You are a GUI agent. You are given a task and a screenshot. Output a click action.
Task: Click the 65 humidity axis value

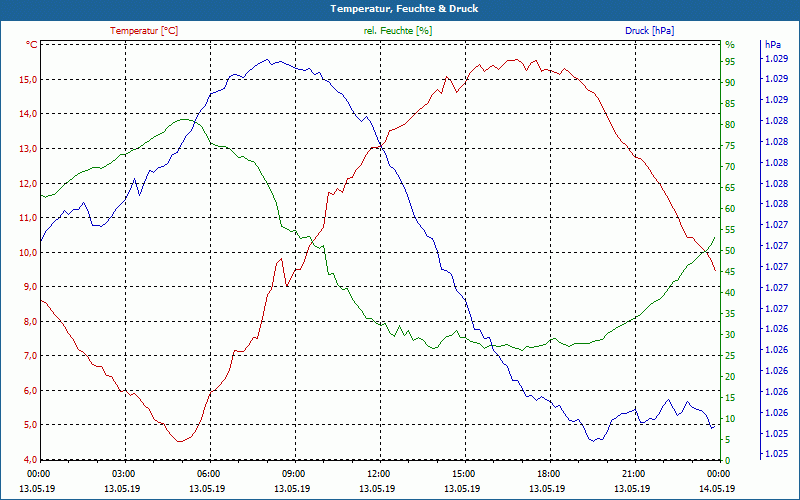point(730,188)
